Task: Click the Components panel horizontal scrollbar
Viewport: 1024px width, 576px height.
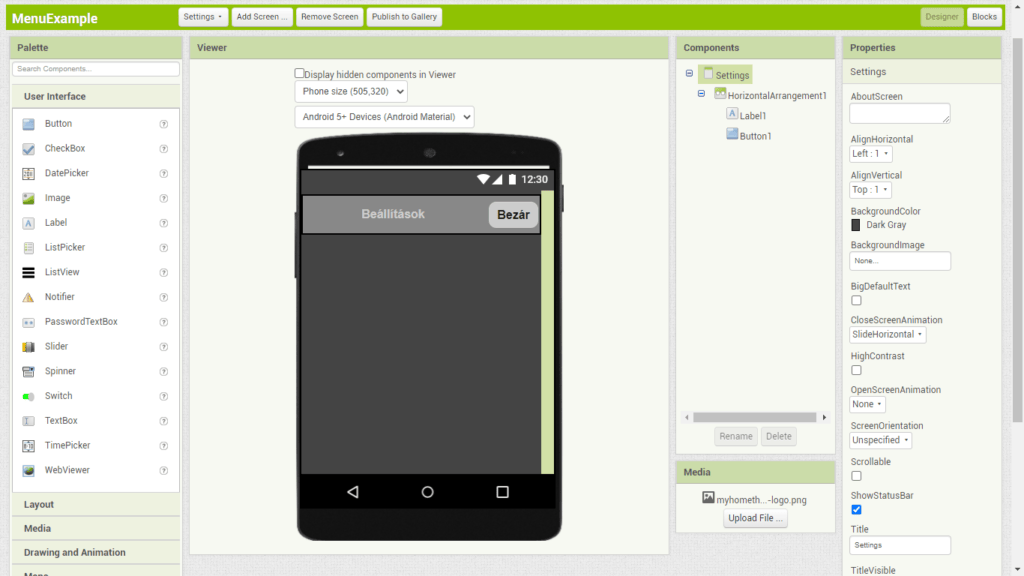Action: coord(755,417)
